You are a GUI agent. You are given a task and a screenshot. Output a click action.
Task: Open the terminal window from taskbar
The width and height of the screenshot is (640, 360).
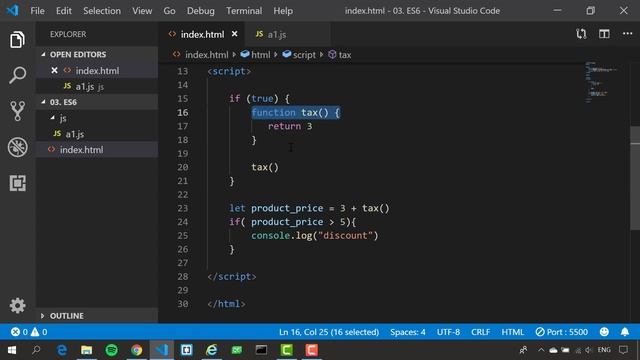click(x=261, y=350)
